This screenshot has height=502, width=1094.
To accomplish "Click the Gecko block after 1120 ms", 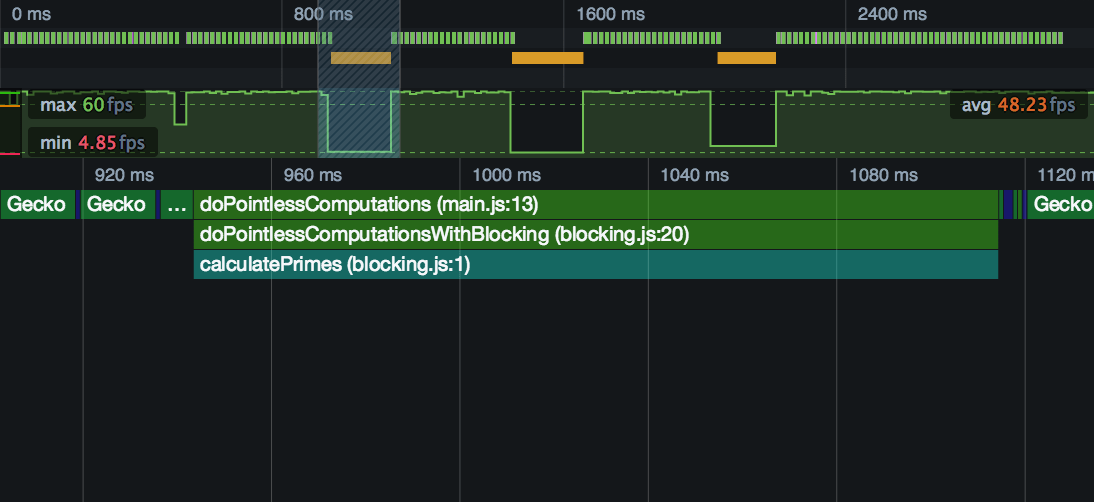I will click(1061, 205).
